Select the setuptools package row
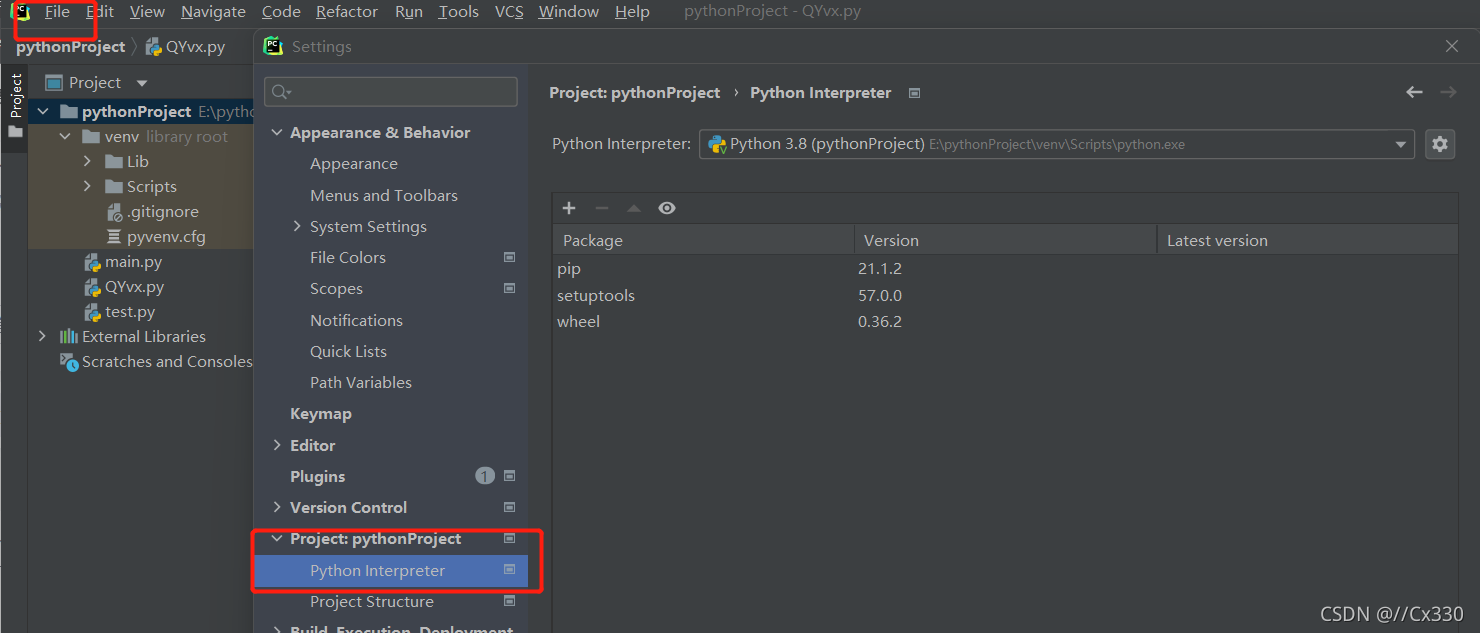This screenshot has width=1480, height=633. click(x=1005, y=295)
